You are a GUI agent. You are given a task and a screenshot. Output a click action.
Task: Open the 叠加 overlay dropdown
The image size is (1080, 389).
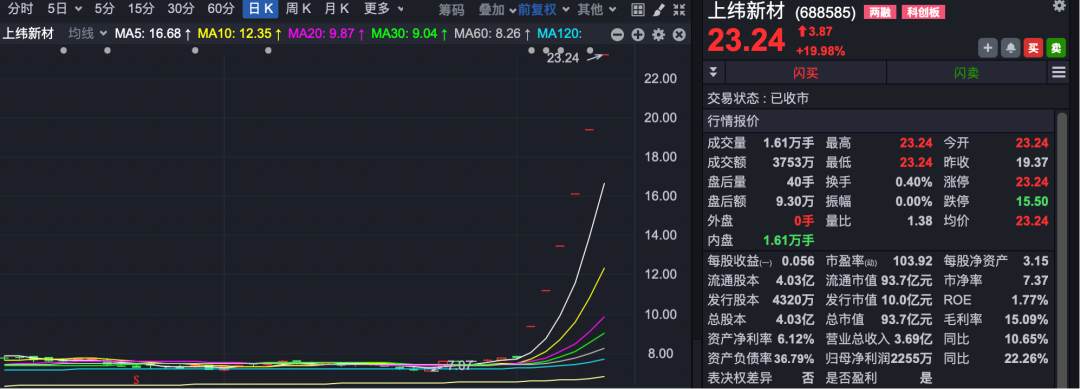[513, 10]
